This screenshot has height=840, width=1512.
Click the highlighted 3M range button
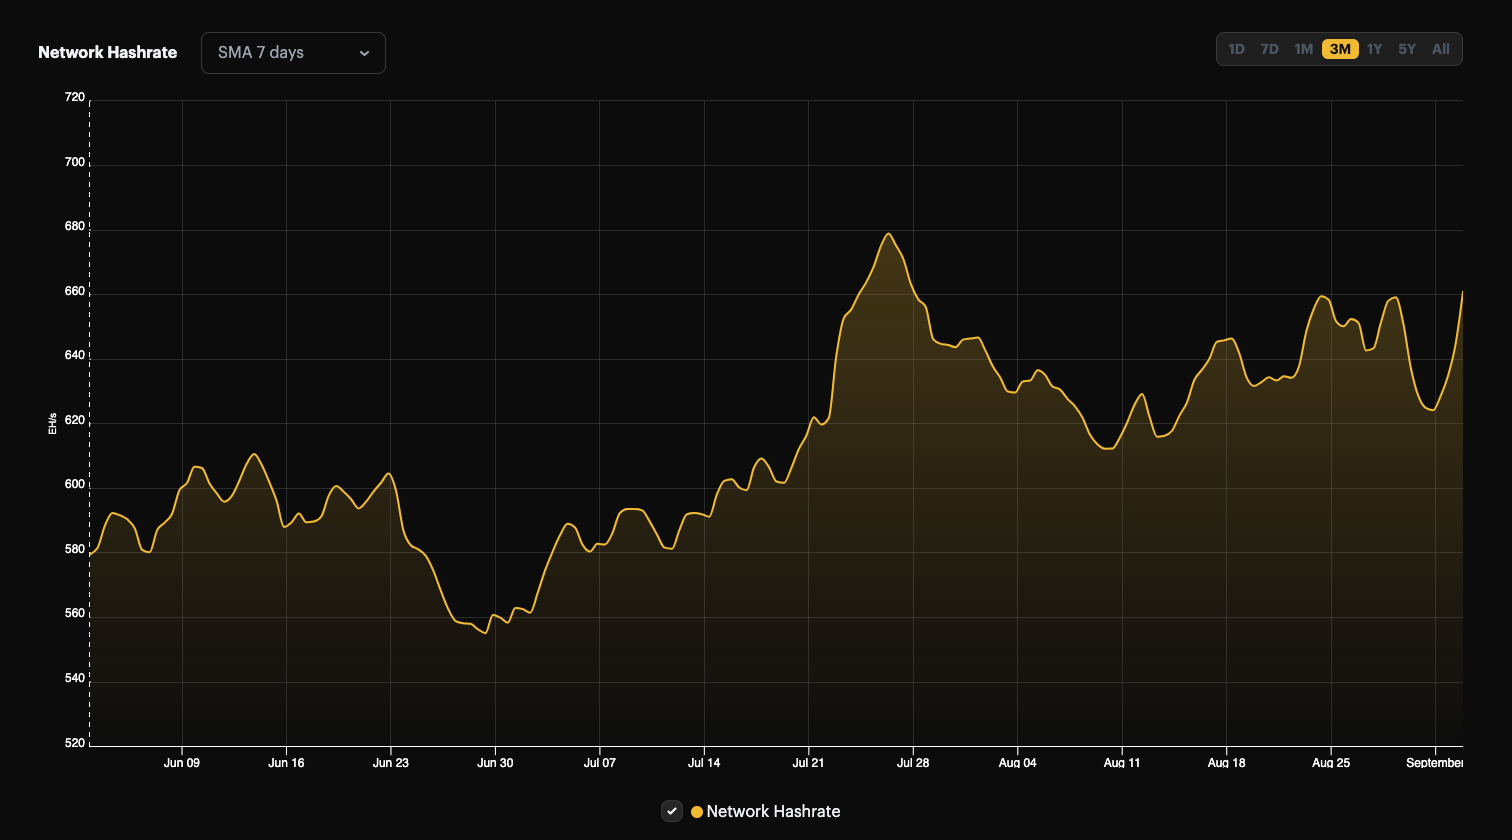[x=1339, y=48]
